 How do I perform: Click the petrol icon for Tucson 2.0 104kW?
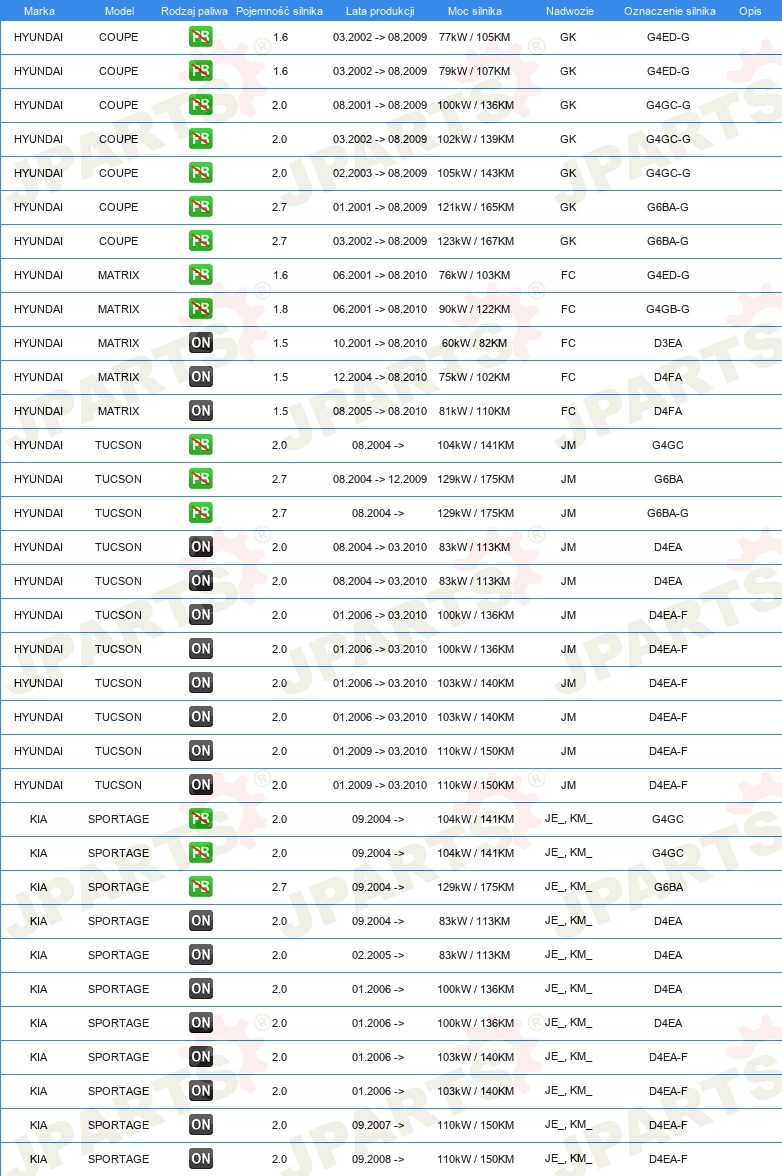click(200, 445)
